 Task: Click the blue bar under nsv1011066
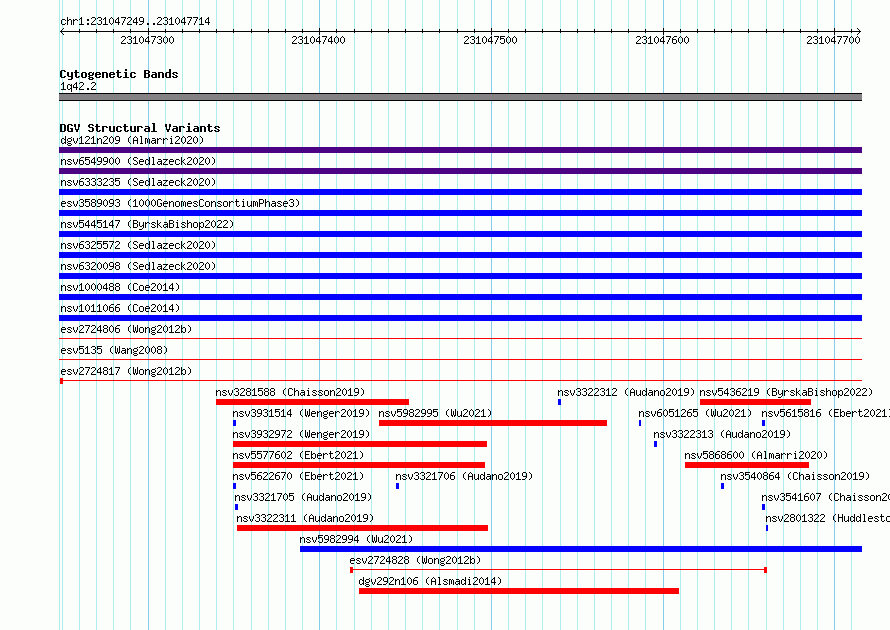460,318
